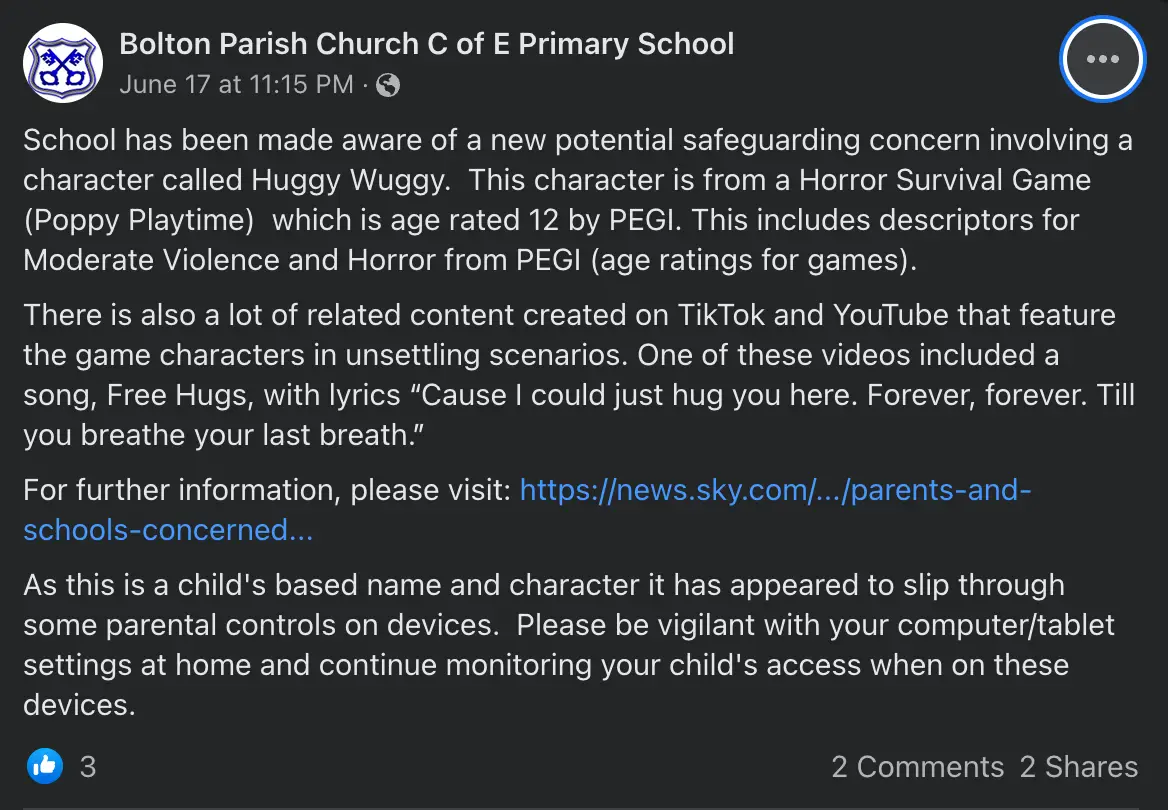Open Bolton Parish Church school page name
1168x810 pixels.
click(x=426, y=44)
